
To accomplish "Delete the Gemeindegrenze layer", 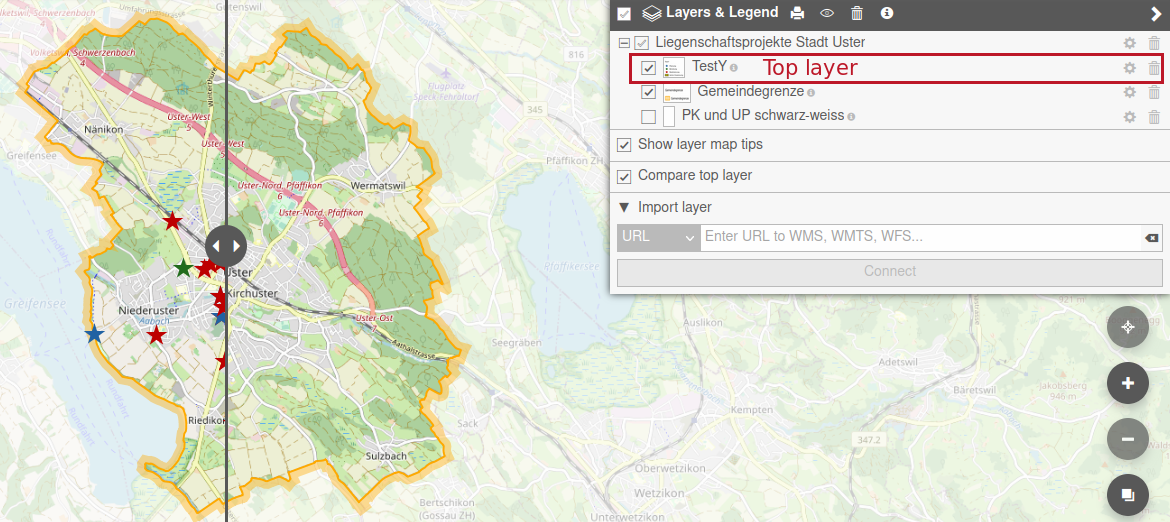I will pos(1154,92).
